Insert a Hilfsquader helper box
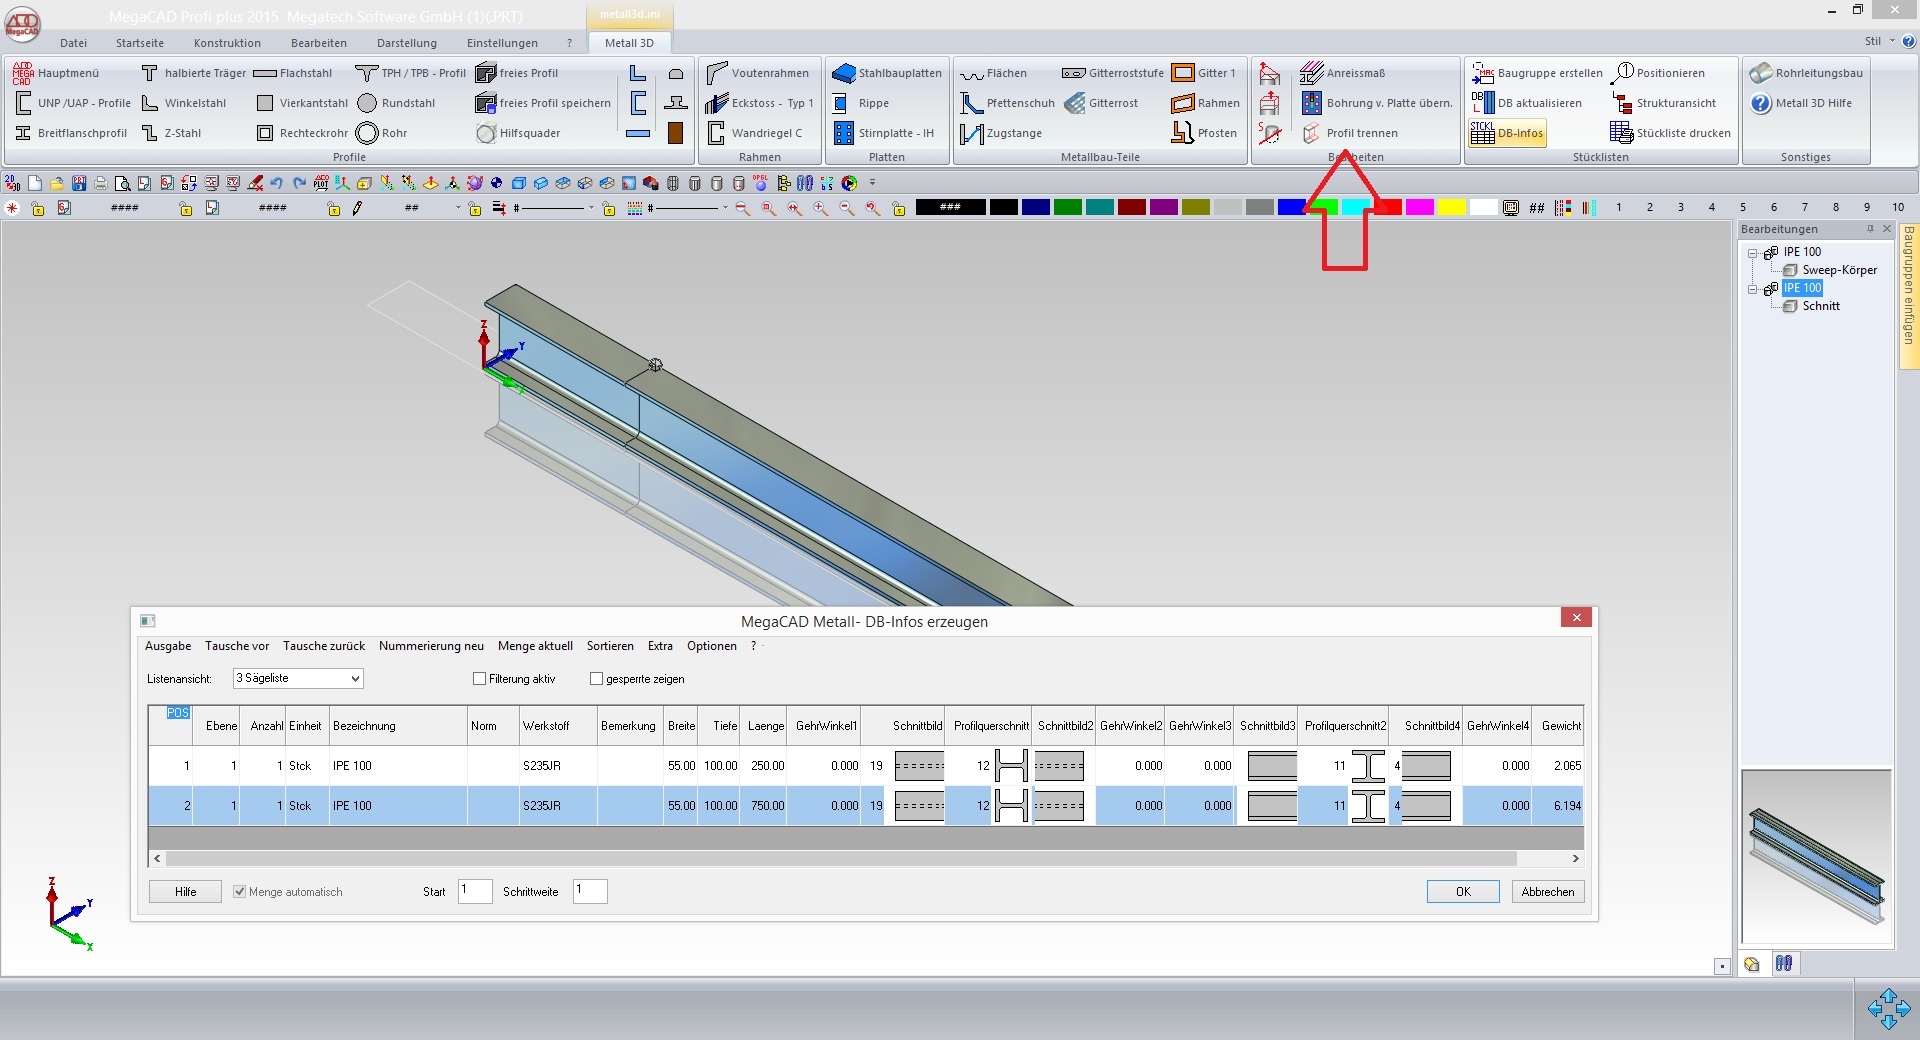Viewport: 1920px width, 1040px height. (x=518, y=133)
